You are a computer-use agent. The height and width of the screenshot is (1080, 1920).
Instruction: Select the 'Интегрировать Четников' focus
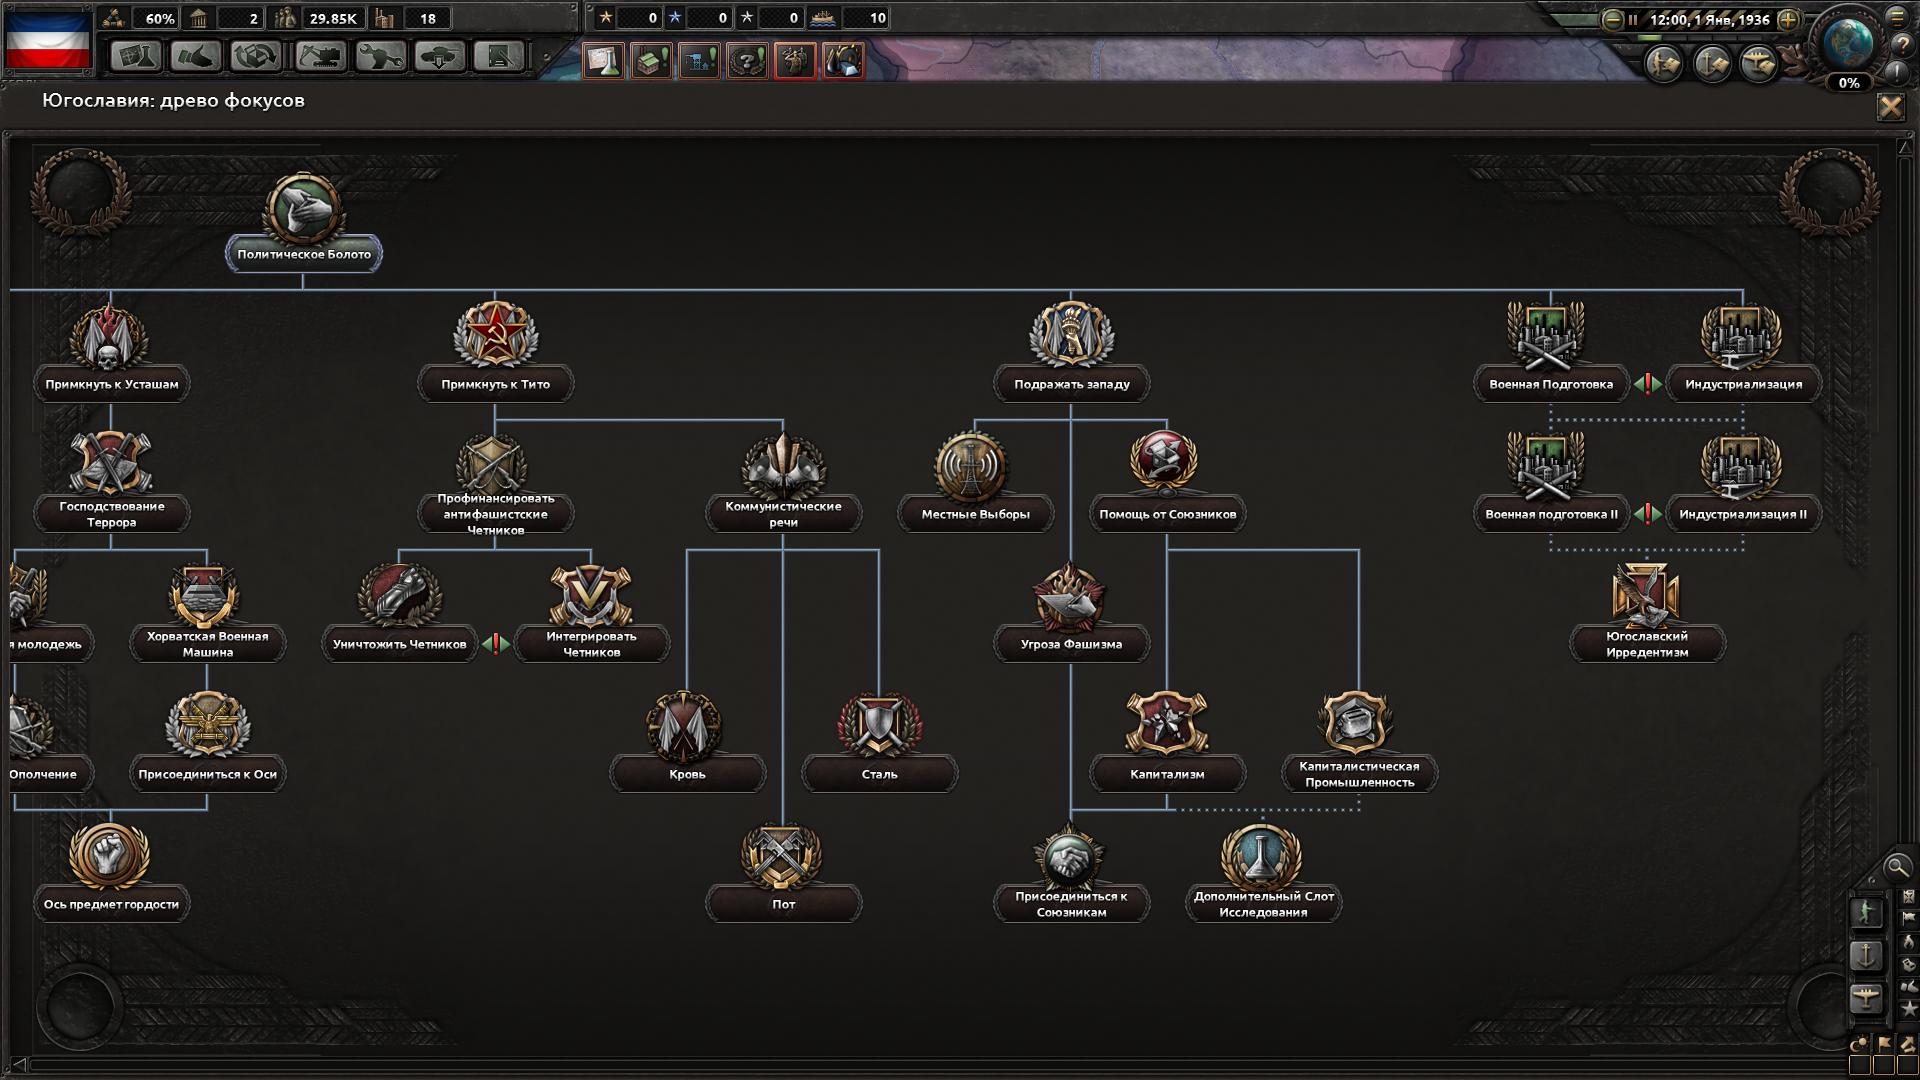pyautogui.click(x=591, y=611)
